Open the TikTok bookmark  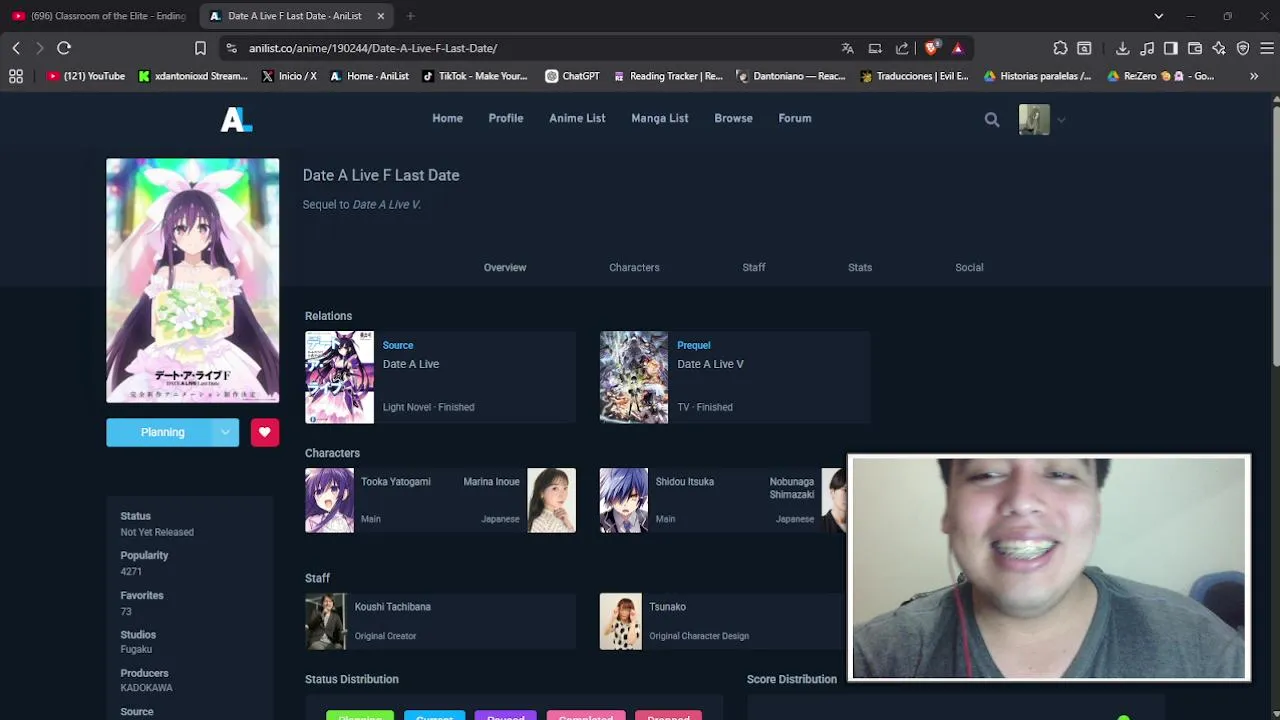475,76
